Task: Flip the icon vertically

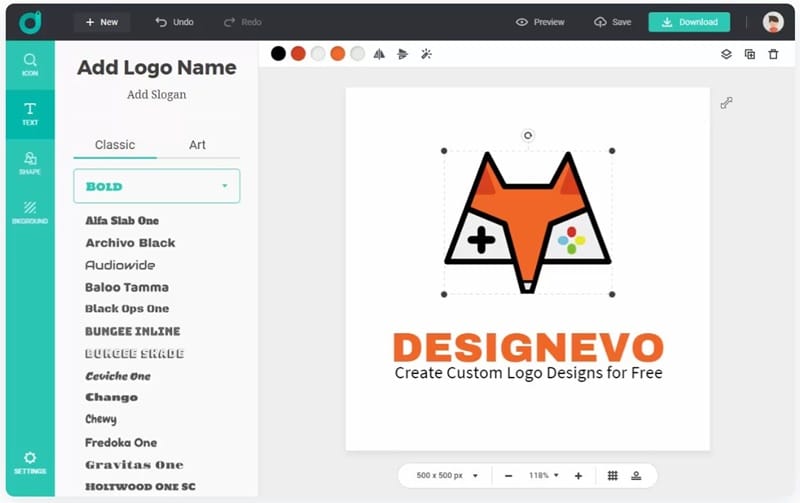Action: coord(403,54)
